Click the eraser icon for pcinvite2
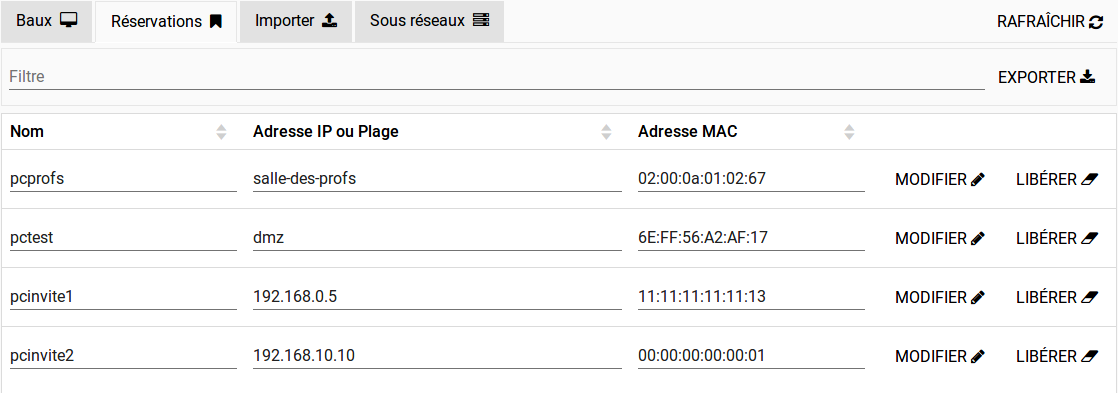1118x393 pixels. pos(1090,356)
